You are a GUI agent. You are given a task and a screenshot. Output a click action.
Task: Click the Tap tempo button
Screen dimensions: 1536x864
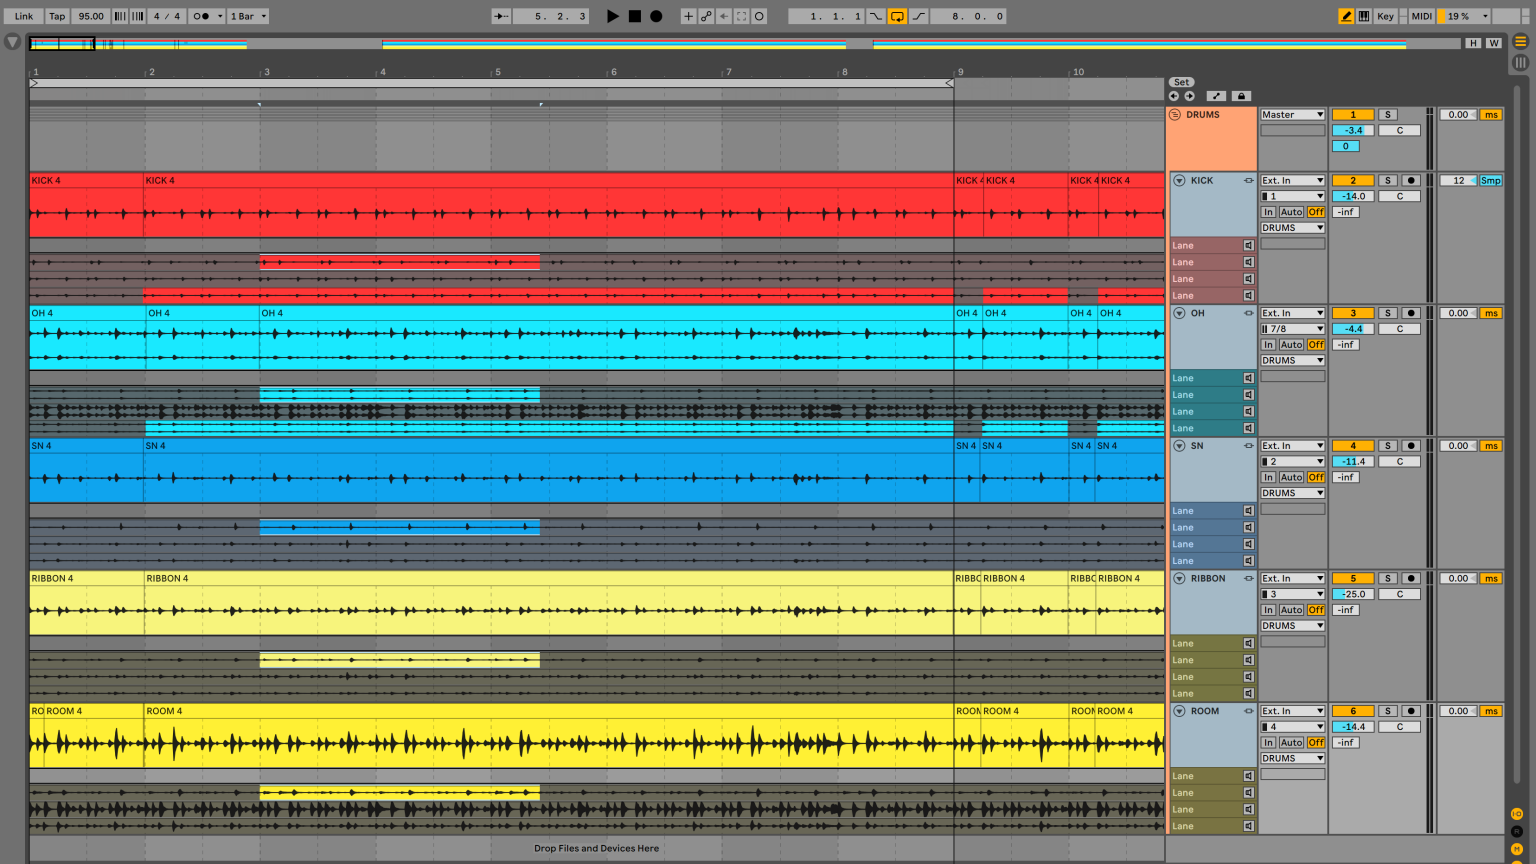pyautogui.click(x=56, y=16)
